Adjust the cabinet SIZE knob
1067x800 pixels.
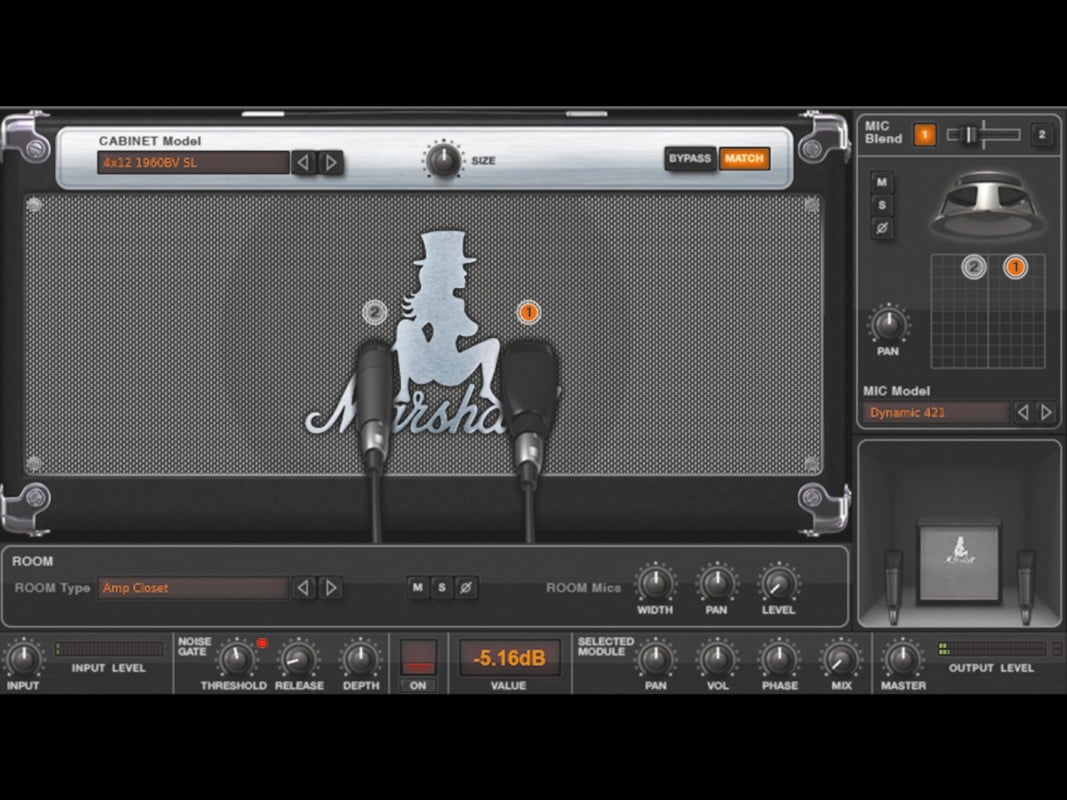click(x=443, y=160)
